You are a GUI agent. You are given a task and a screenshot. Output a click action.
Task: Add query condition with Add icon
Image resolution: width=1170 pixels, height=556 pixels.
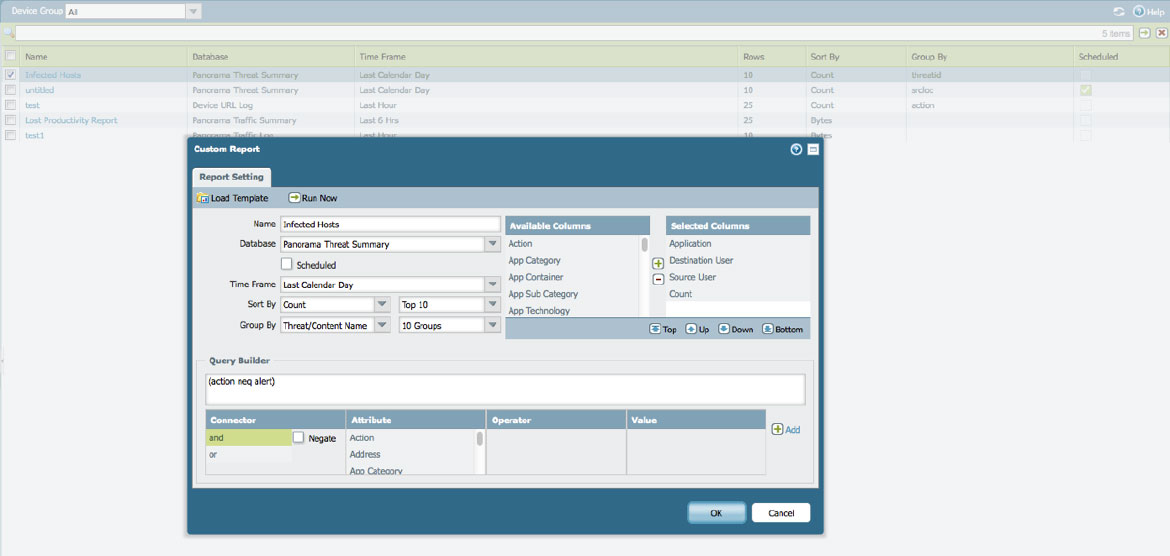point(778,429)
